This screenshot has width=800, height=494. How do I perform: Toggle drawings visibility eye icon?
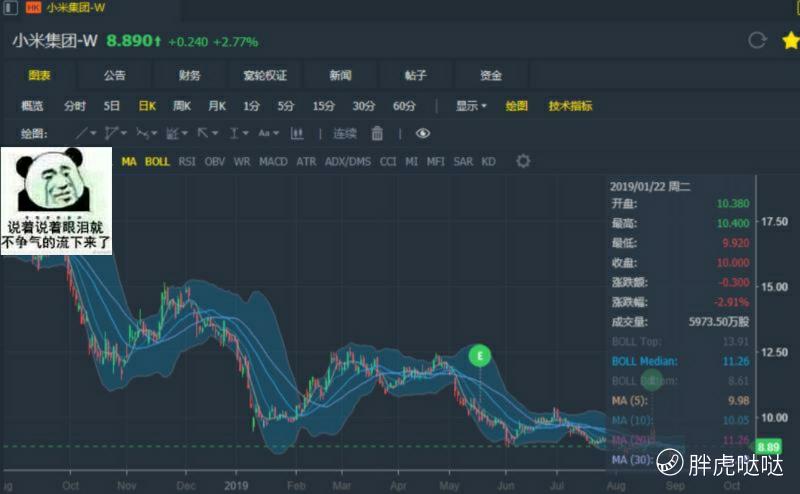(422, 133)
